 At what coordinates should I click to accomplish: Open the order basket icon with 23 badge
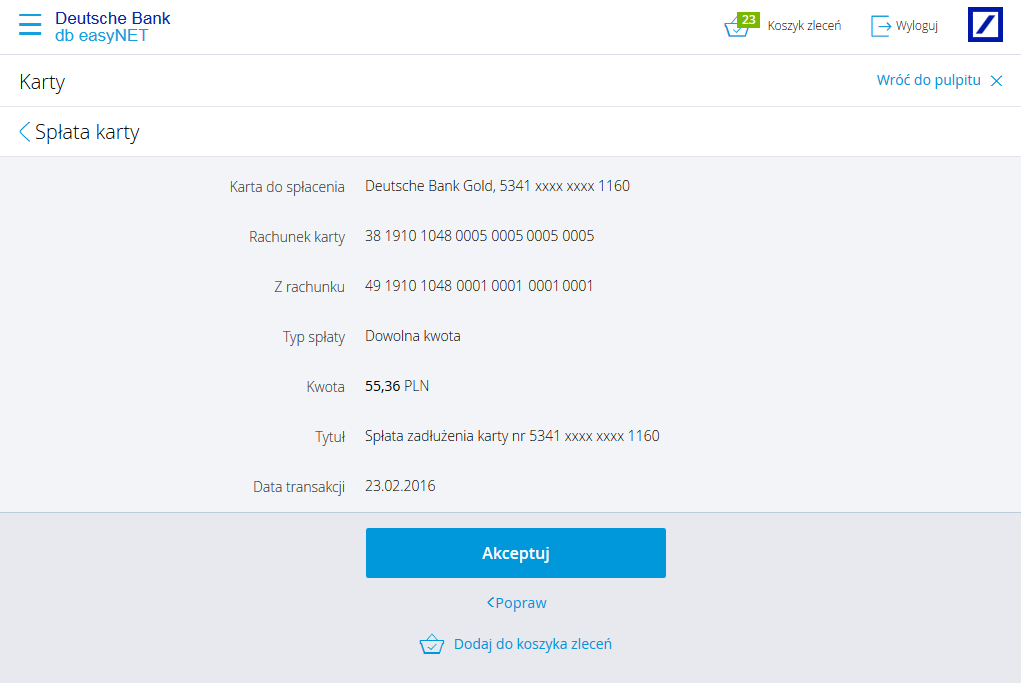pos(741,25)
